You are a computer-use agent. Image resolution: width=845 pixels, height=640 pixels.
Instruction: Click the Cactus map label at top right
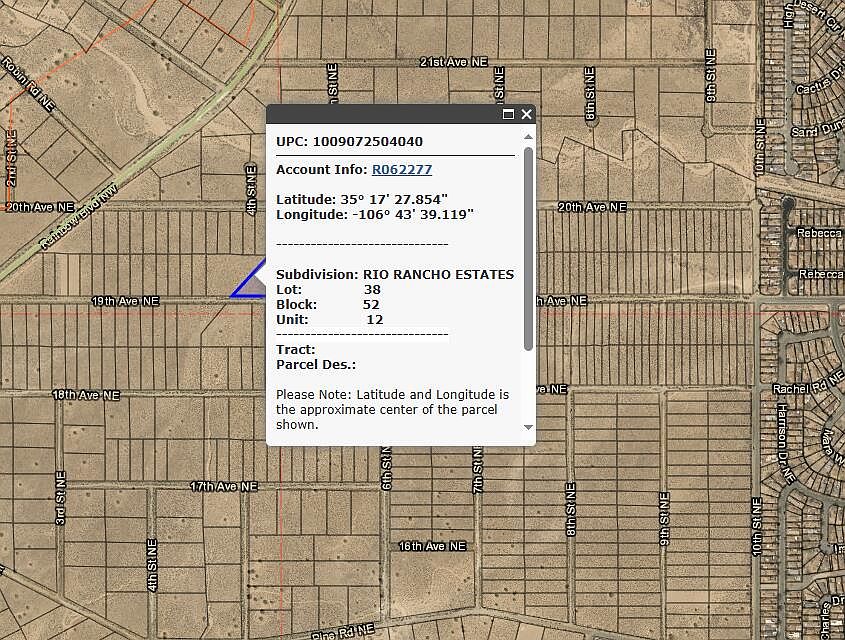pyautogui.click(x=819, y=83)
